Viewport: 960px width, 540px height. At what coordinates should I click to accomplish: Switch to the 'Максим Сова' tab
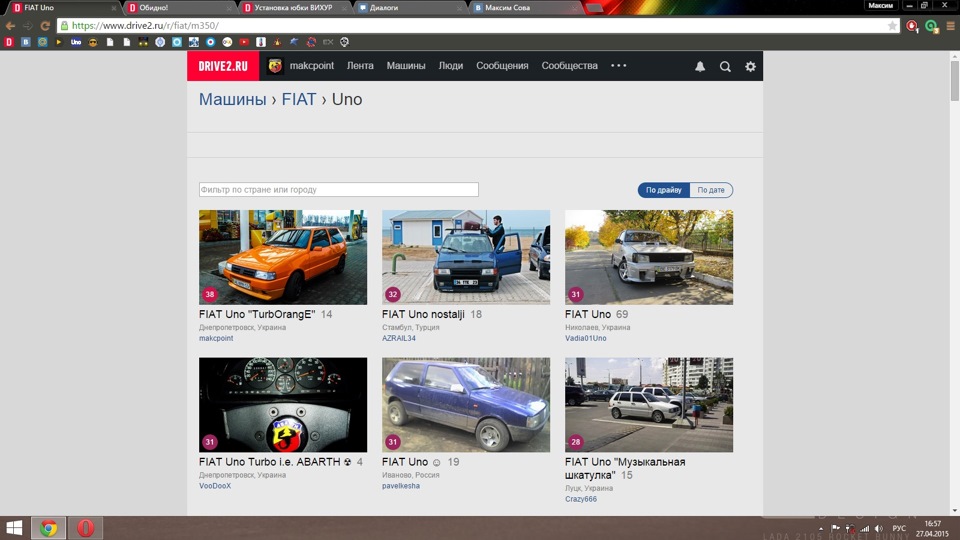(523, 8)
